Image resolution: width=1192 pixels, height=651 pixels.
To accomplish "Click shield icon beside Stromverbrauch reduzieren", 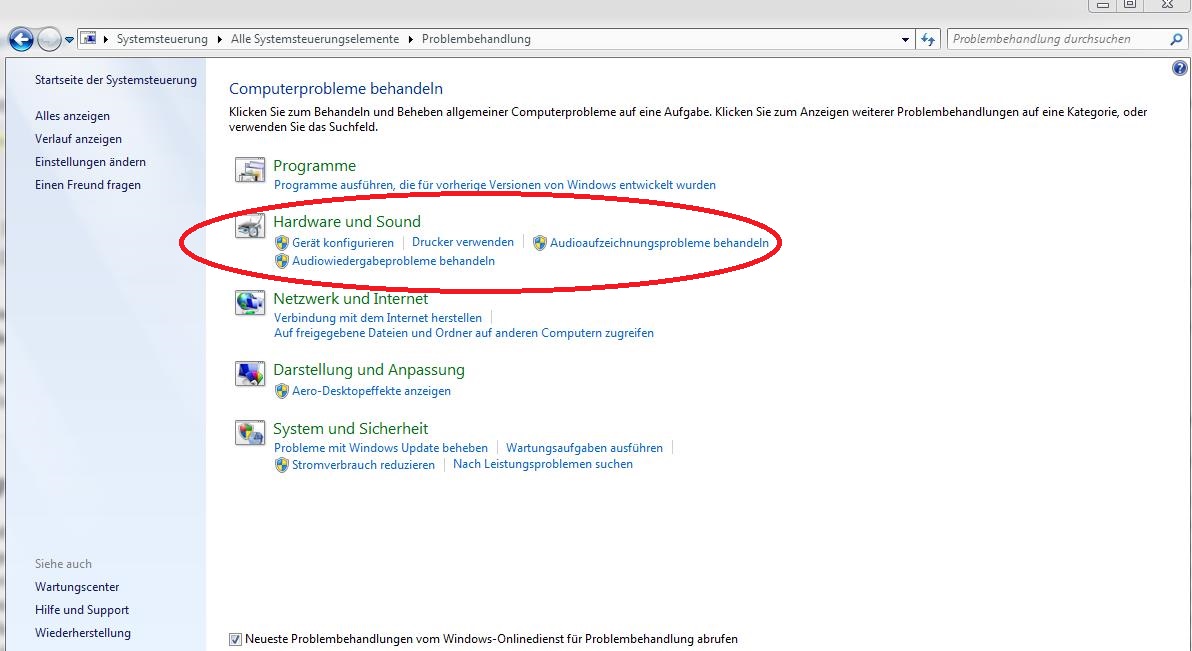I will click(282, 465).
